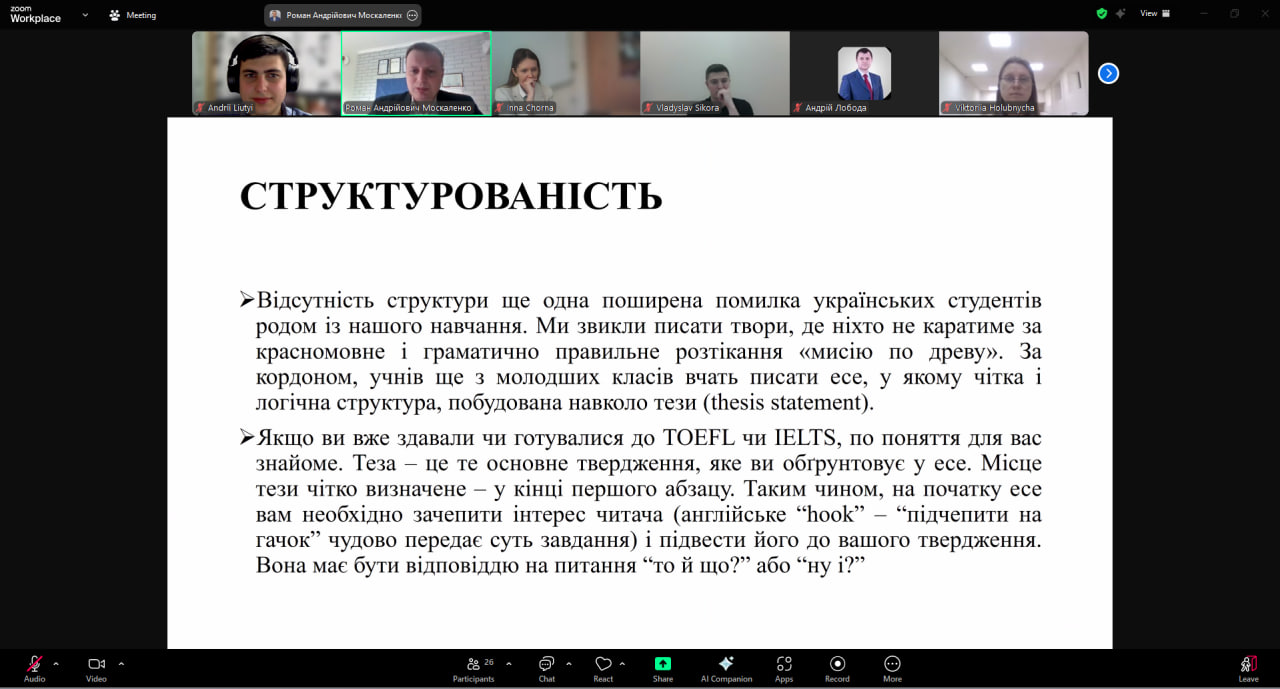Close the Zoom window
This screenshot has width=1280, height=689.
1264,14
